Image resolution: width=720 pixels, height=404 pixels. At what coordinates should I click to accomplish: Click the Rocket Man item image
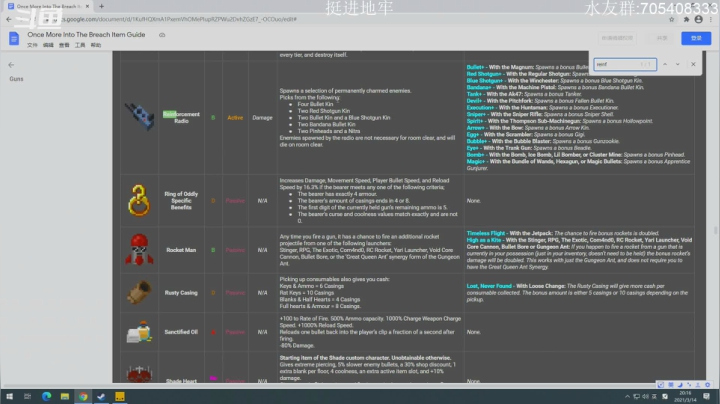(x=139, y=250)
